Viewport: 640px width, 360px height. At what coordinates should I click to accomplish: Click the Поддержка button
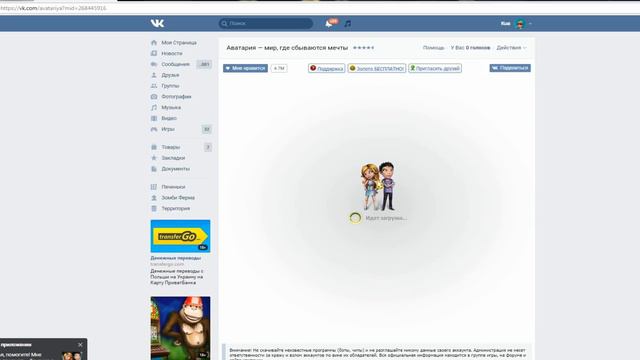pyautogui.click(x=327, y=68)
